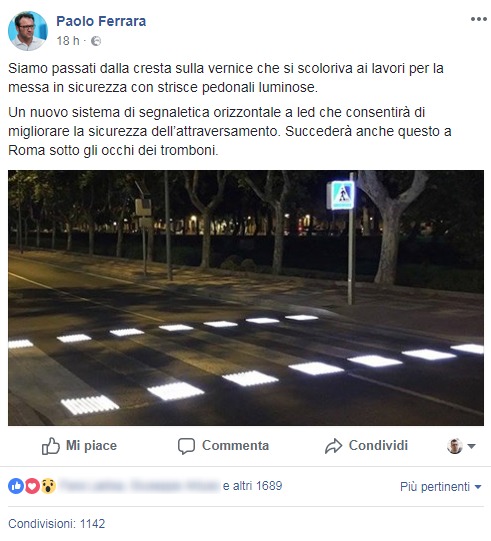Click the wow face reaction icon
Viewport: 491px width, 541px height.
click(49, 486)
